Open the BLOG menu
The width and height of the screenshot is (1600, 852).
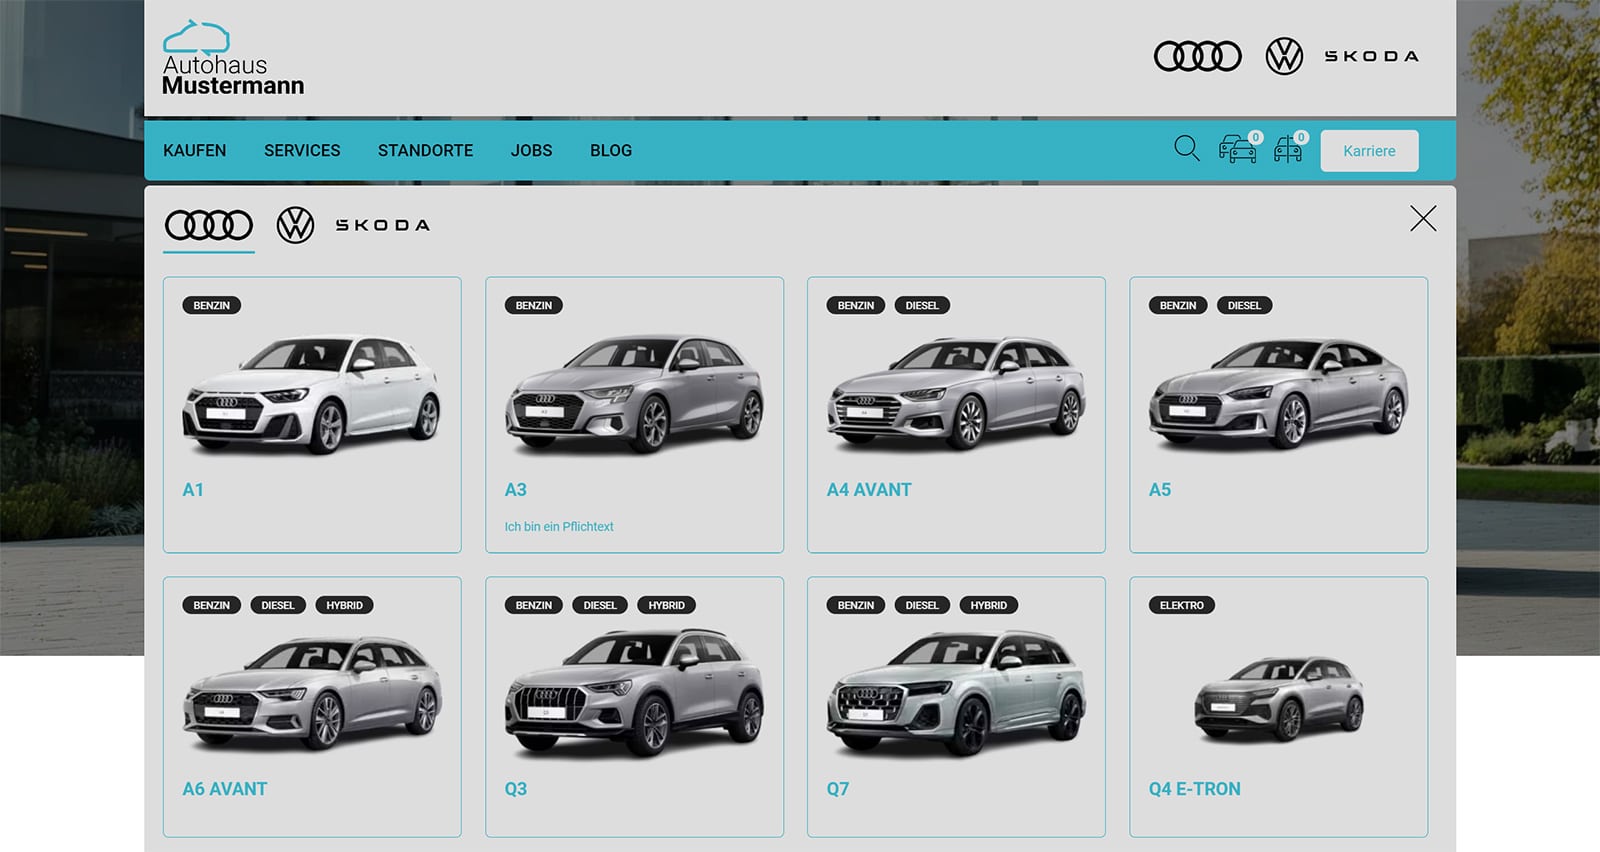pos(611,150)
